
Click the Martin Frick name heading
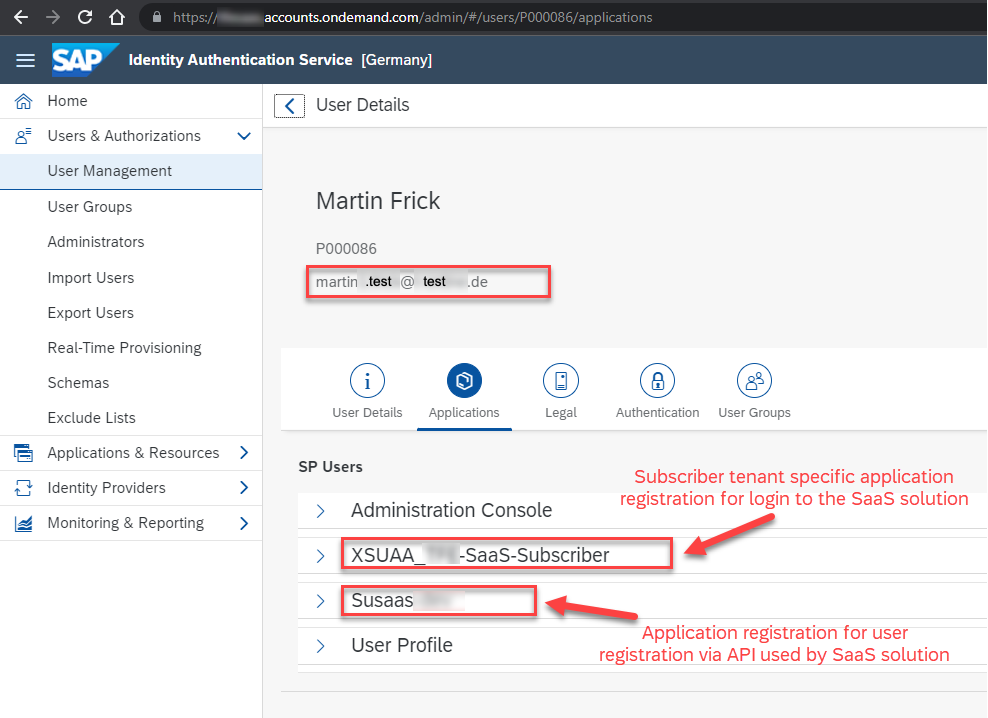point(378,201)
